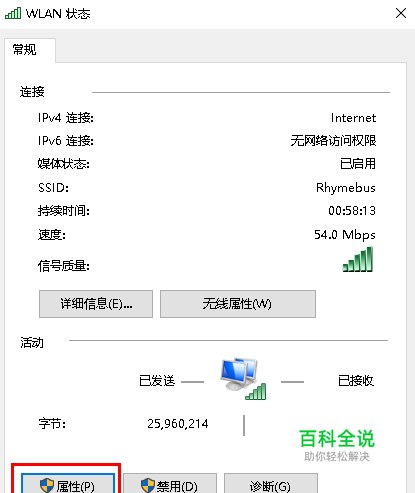Click the shield icon on 禁用(D)
415x493 pixels.
148,485
